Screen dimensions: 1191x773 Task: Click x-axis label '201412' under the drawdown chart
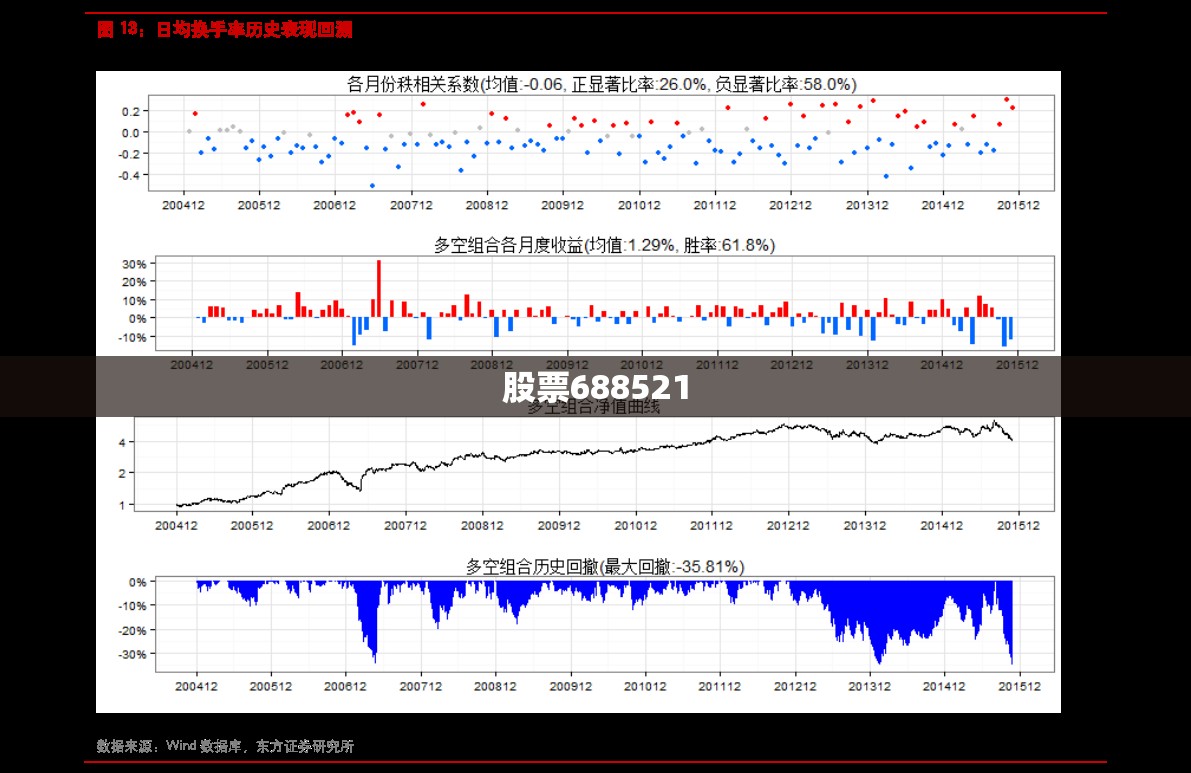coord(943,686)
